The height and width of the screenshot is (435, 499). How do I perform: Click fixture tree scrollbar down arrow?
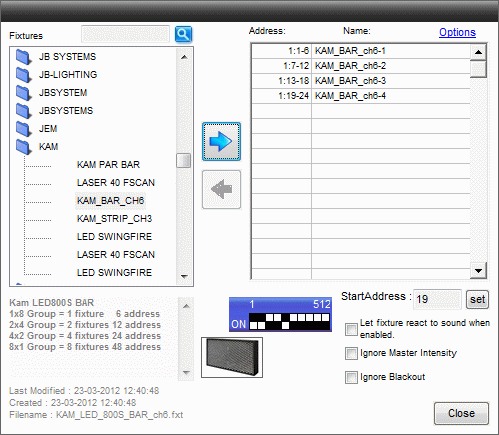[x=184, y=276]
